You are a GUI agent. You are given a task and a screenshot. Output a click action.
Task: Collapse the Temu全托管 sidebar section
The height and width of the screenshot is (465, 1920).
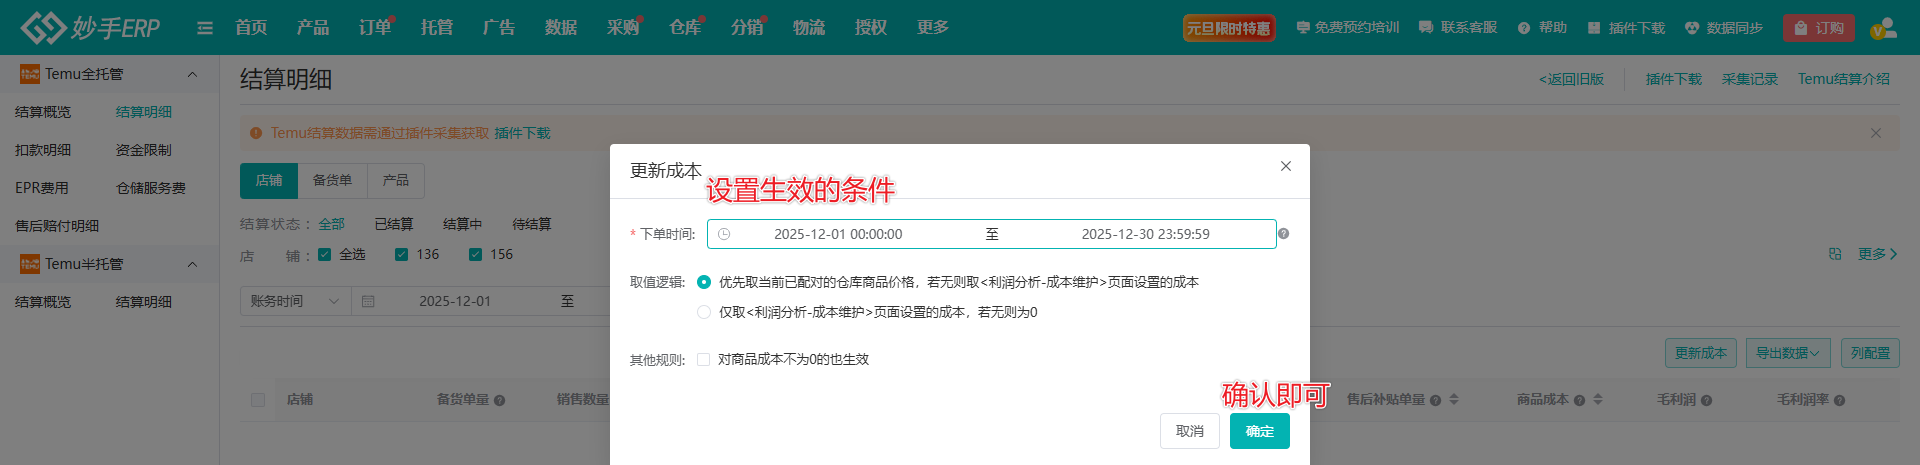pyautogui.click(x=192, y=74)
